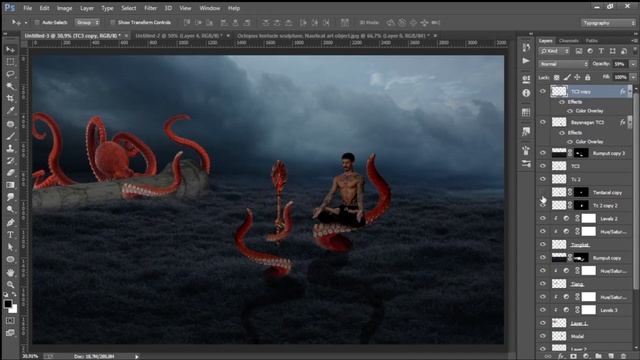Switch to the Untitled-2 document tab
Image resolution: width=640 pixels, height=360 pixels.
pyautogui.click(x=179, y=36)
